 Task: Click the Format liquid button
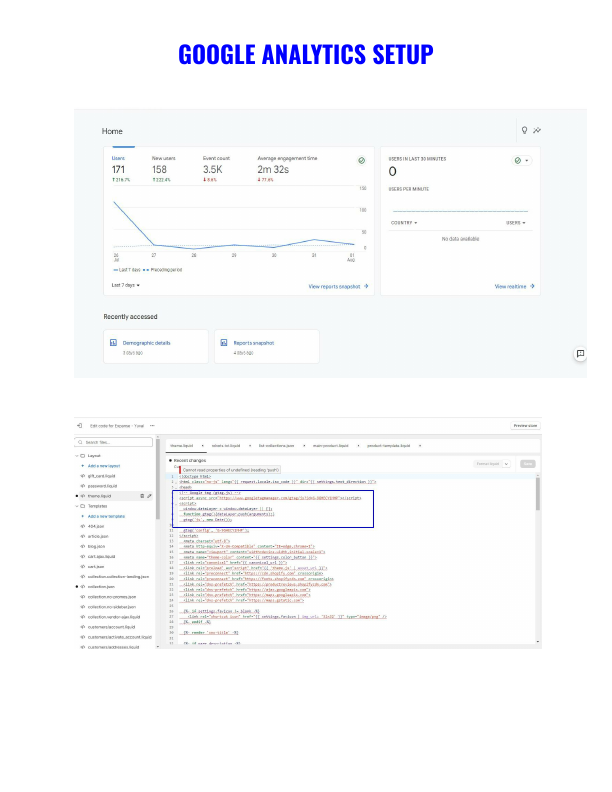click(487, 464)
